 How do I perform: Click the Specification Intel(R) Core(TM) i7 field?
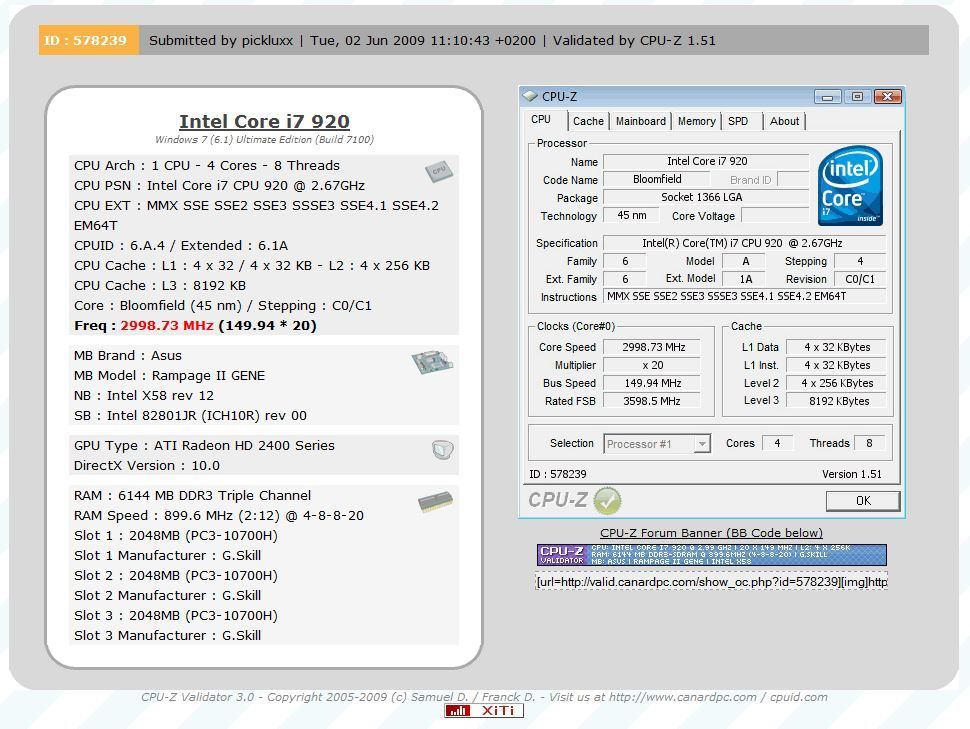(745, 243)
